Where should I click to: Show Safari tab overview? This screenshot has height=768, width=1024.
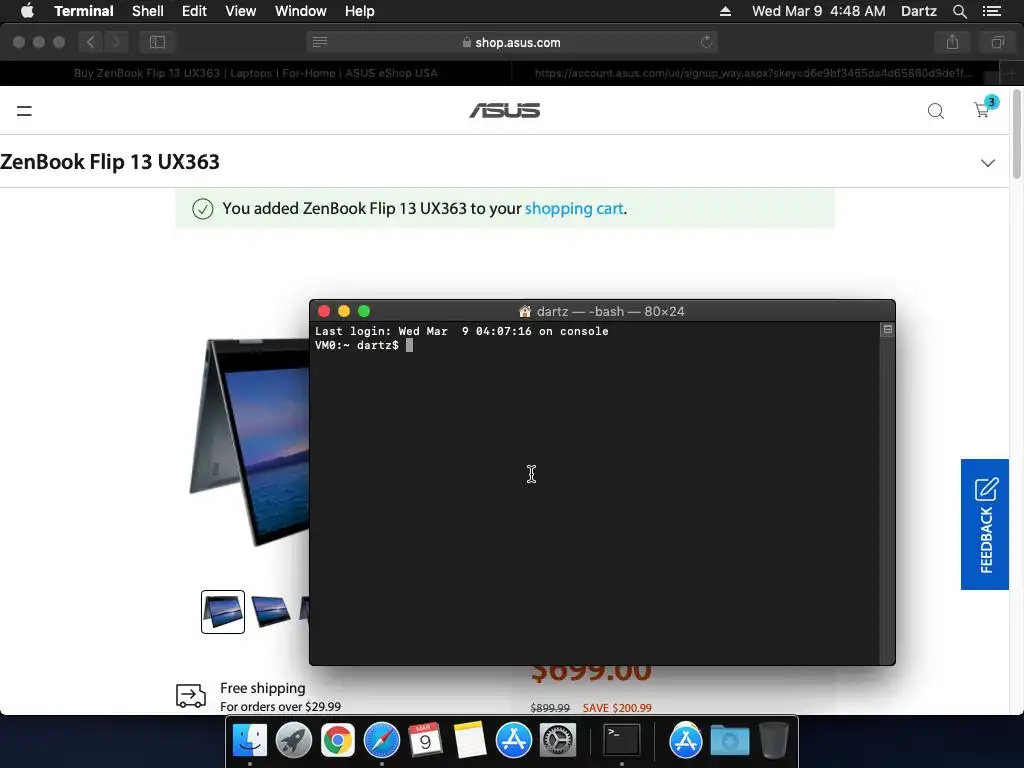coord(997,42)
